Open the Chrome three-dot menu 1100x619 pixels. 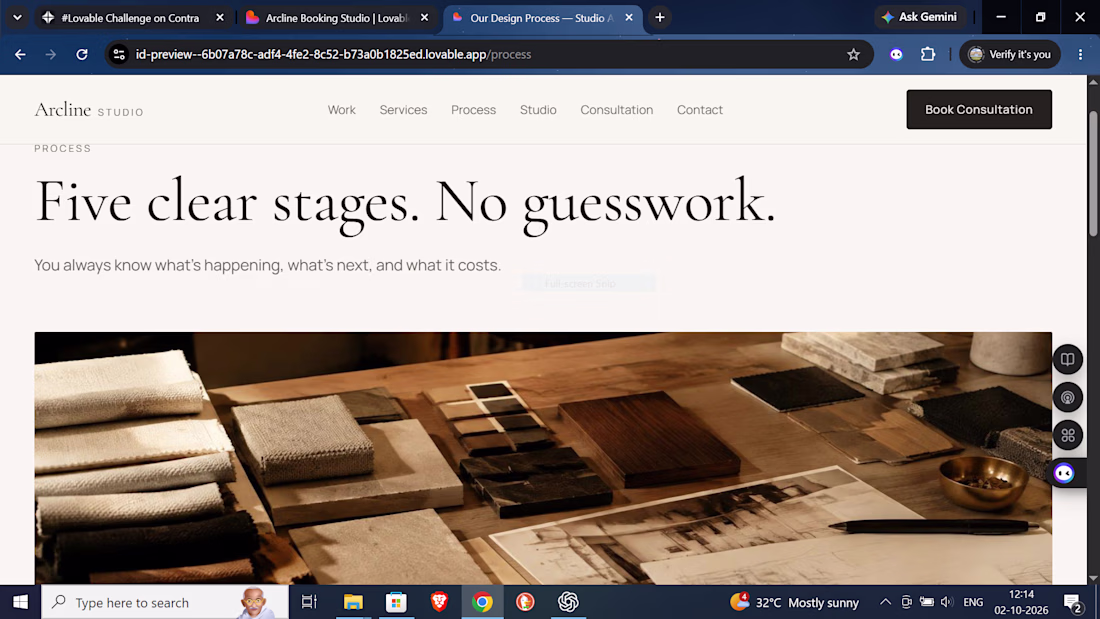(1080, 54)
